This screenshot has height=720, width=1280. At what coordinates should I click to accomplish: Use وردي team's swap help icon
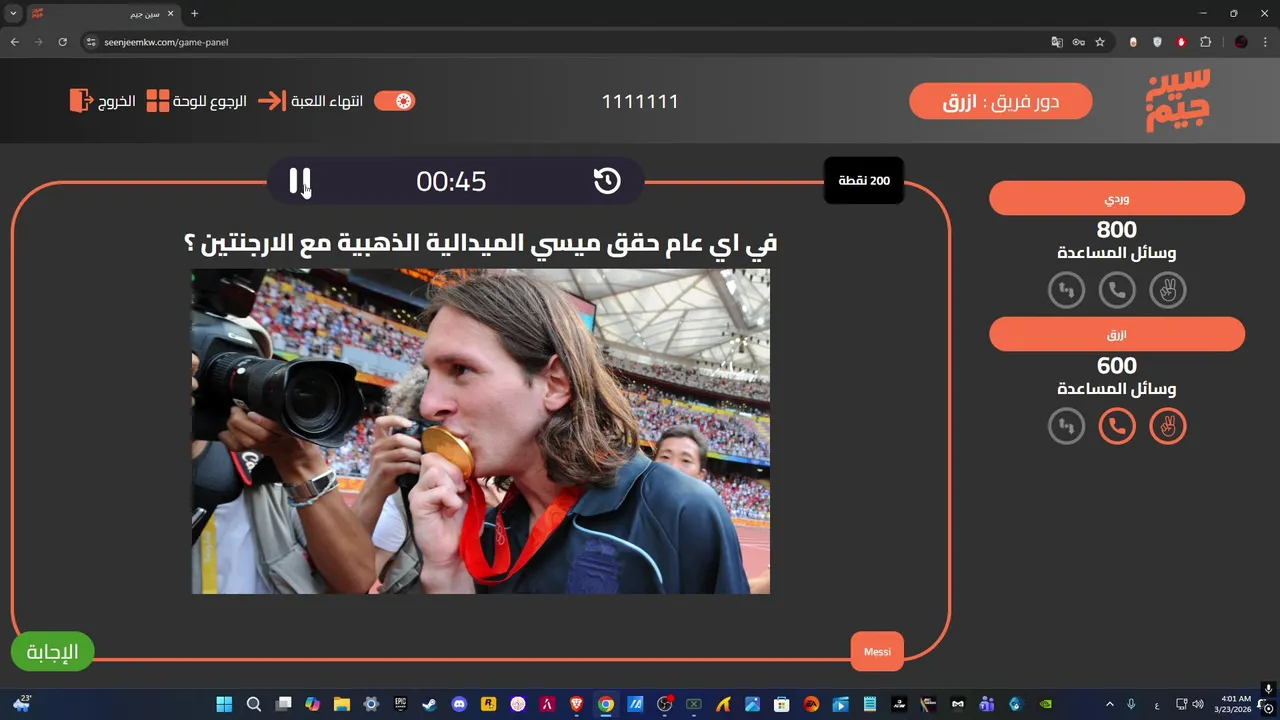1066,290
